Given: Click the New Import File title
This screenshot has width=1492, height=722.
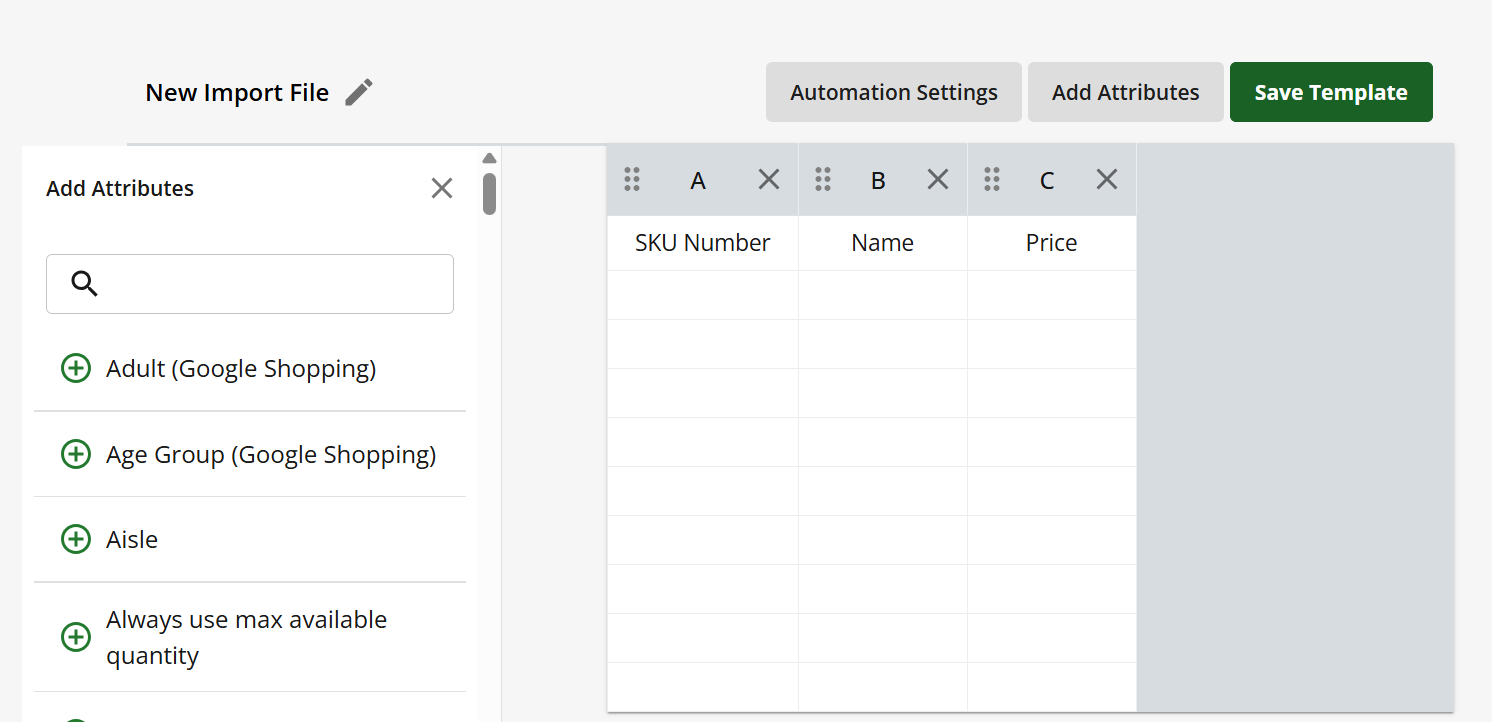Looking at the screenshot, I should point(237,93).
